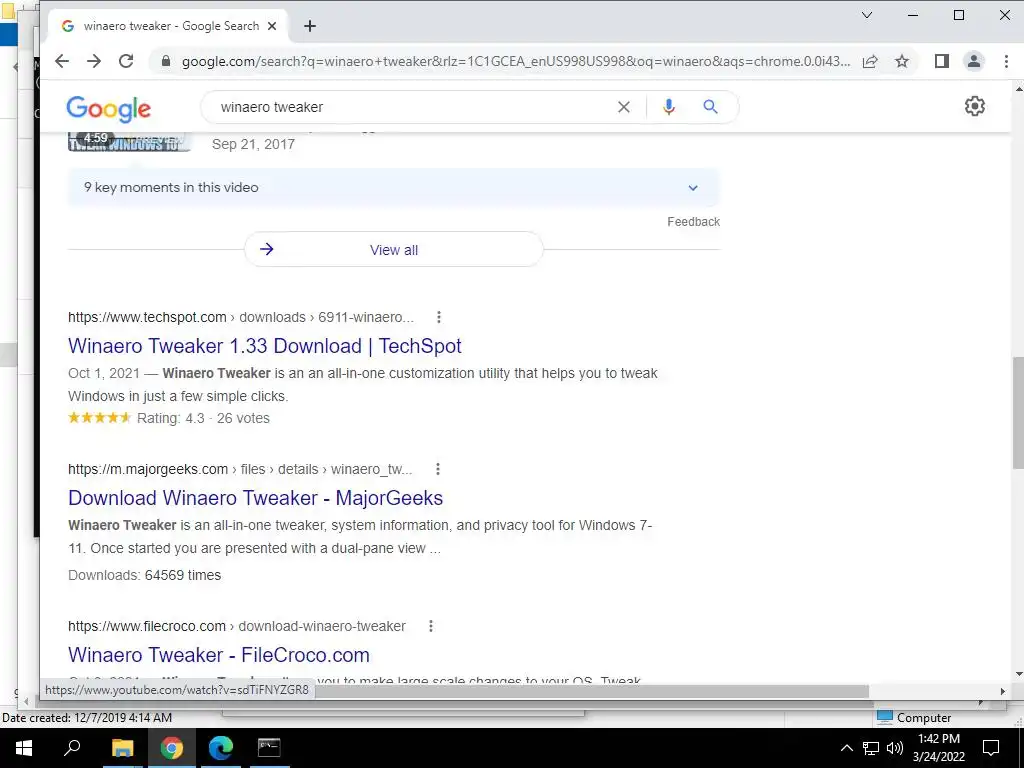1024x768 pixels.
Task: Launch Microsoft Edge from the taskbar
Action: pyautogui.click(x=221, y=748)
